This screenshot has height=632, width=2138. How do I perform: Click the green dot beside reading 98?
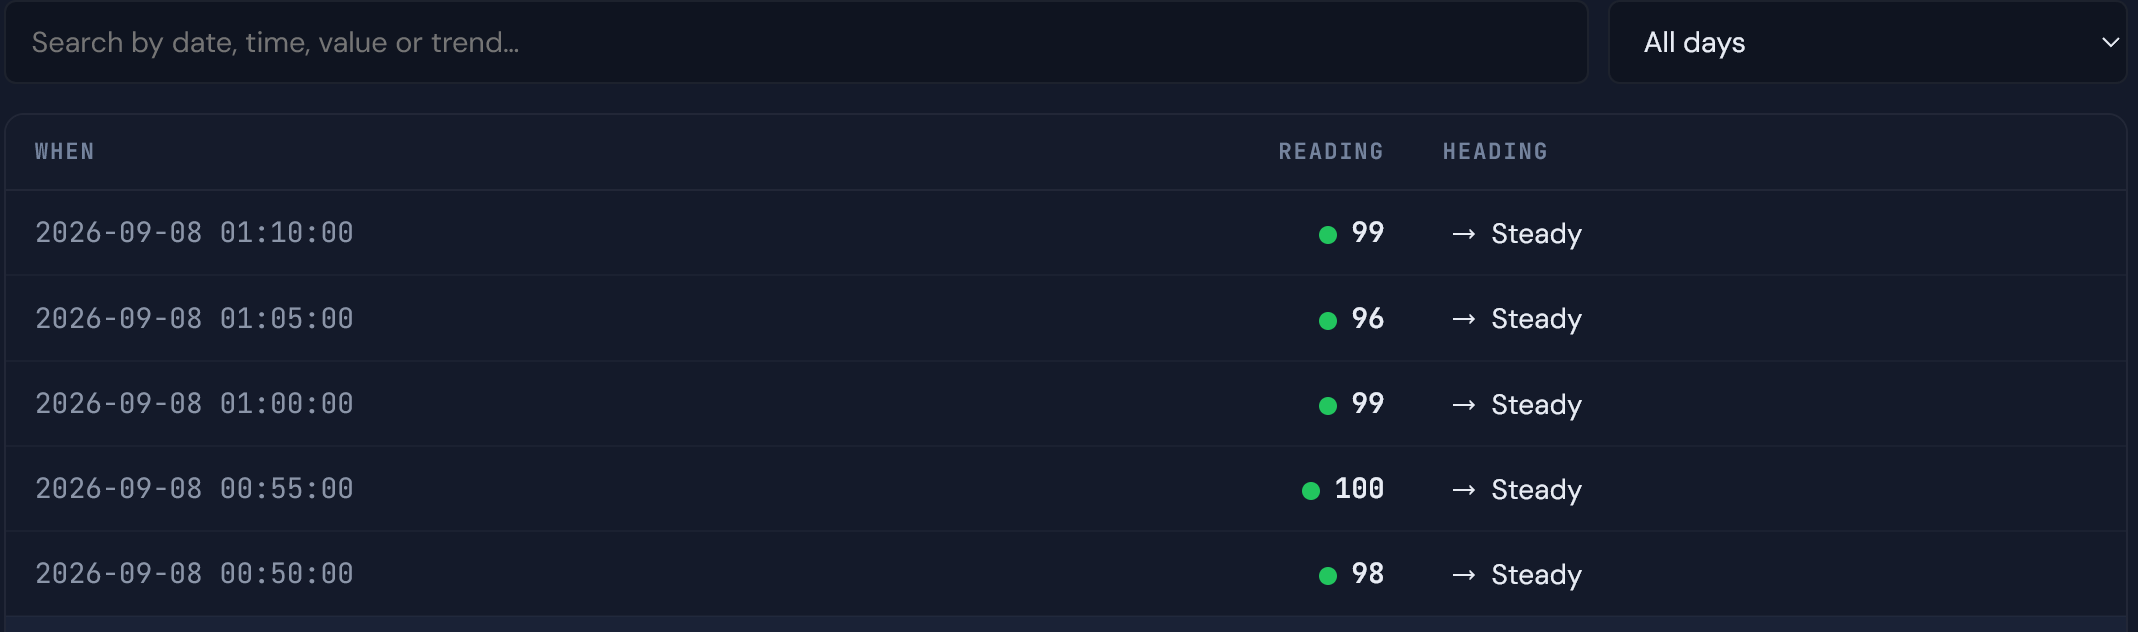(1328, 576)
